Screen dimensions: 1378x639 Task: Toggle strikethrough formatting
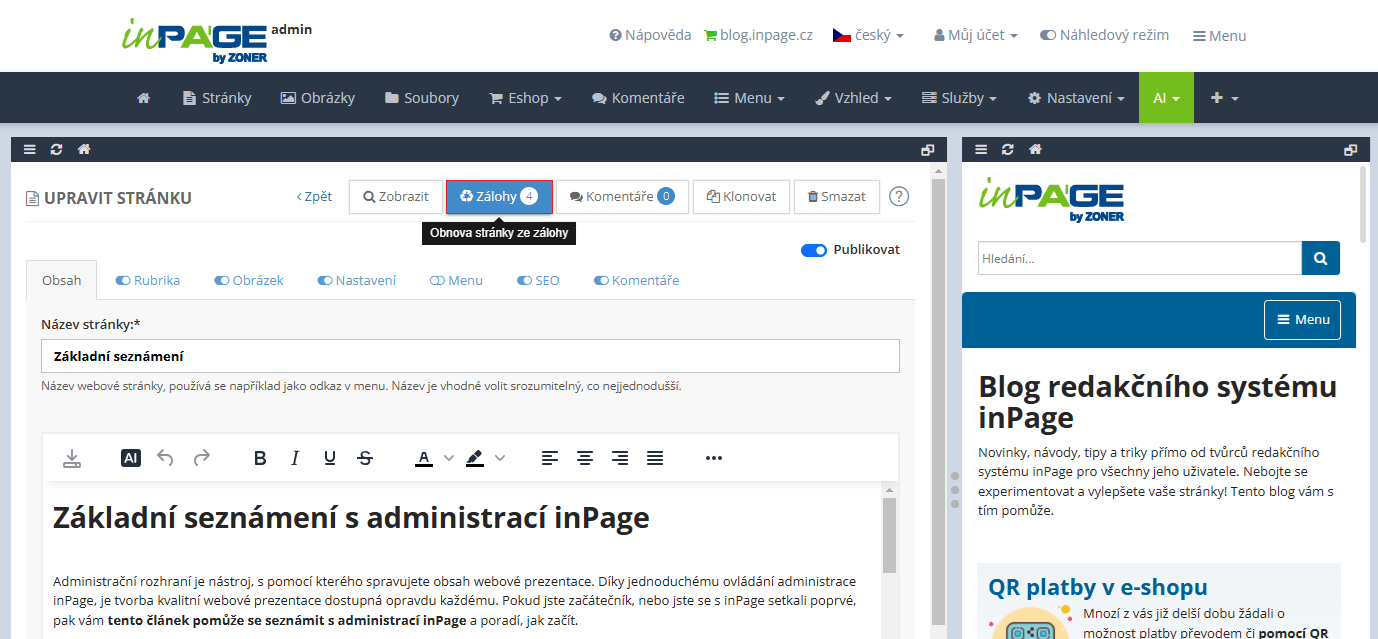coord(365,458)
